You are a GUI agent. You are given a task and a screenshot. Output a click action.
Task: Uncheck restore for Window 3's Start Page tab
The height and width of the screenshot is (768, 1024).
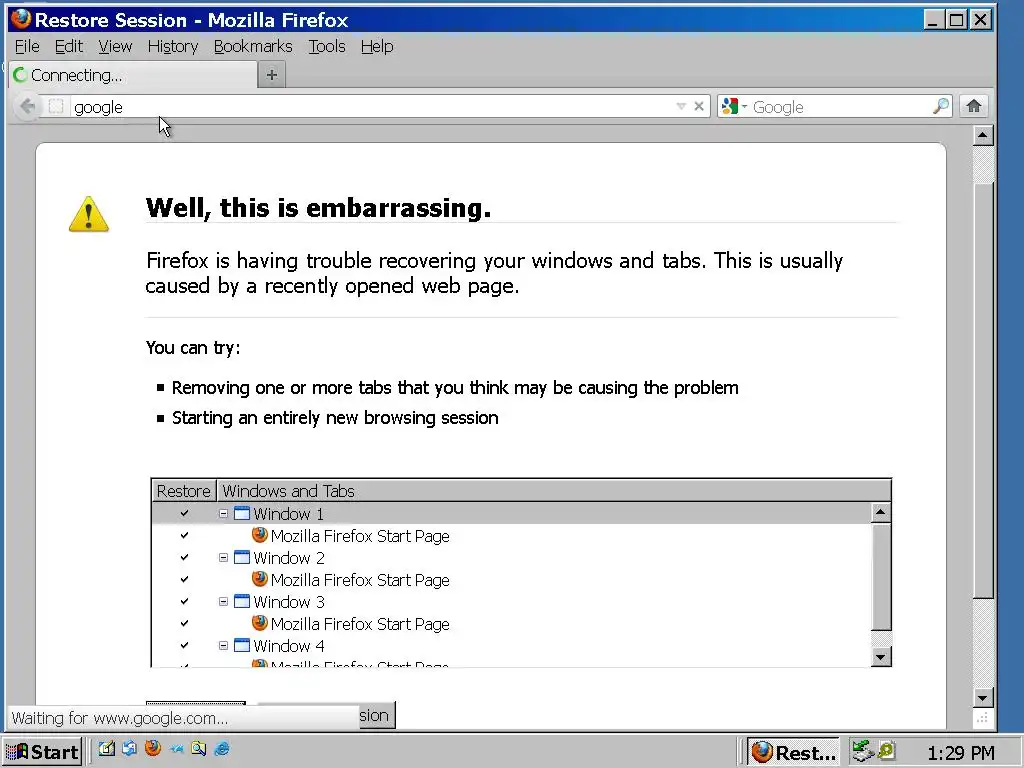point(184,623)
